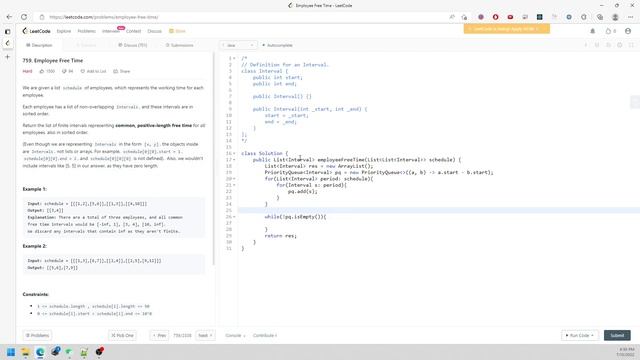The height and width of the screenshot is (360, 640).
Task: Click the Pick One button
Action: coord(122,336)
